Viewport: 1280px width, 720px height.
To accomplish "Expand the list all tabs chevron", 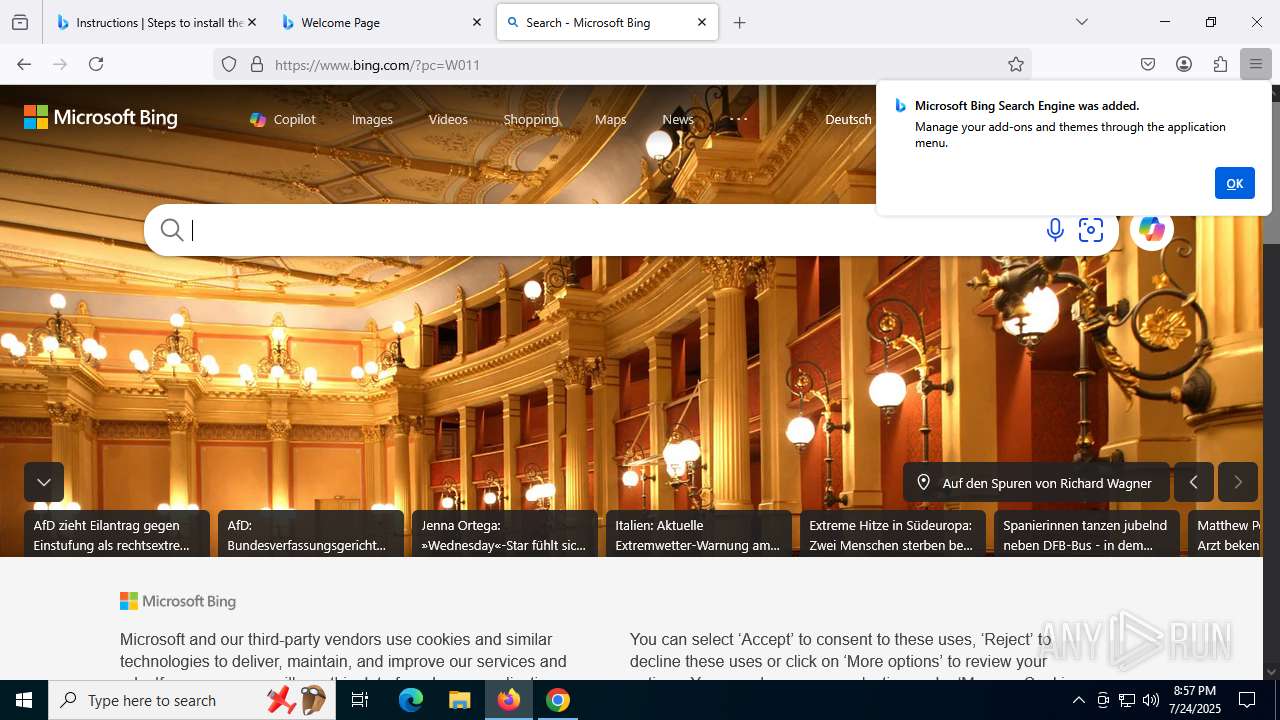I will [x=1081, y=22].
